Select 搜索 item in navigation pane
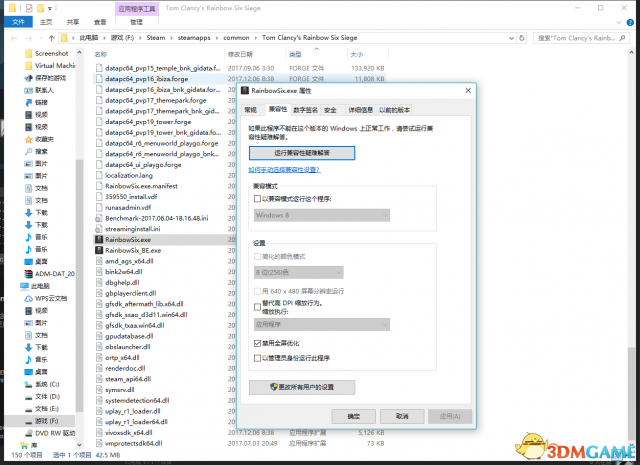 tap(36, 151)
